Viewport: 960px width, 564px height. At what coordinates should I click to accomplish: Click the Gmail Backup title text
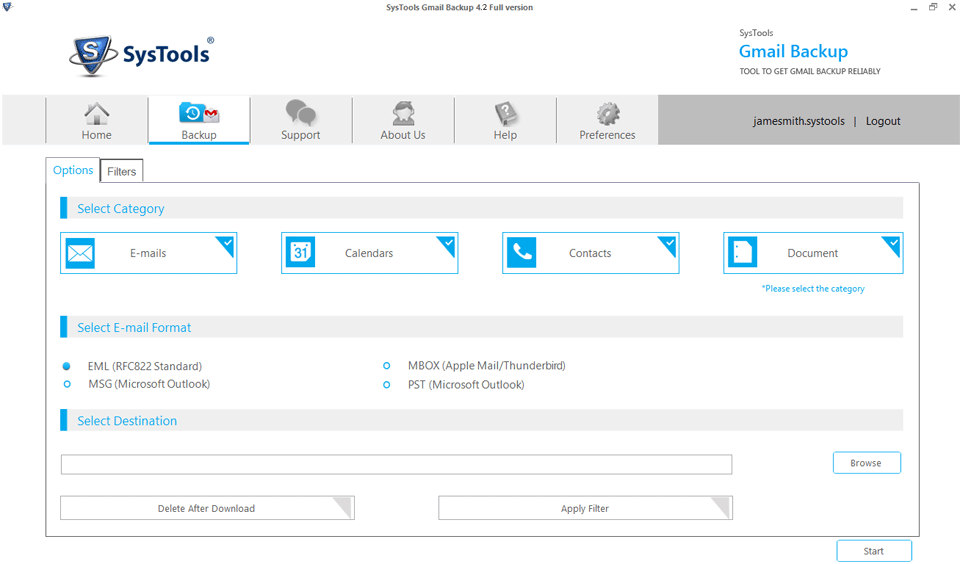[x=793, y=52]
